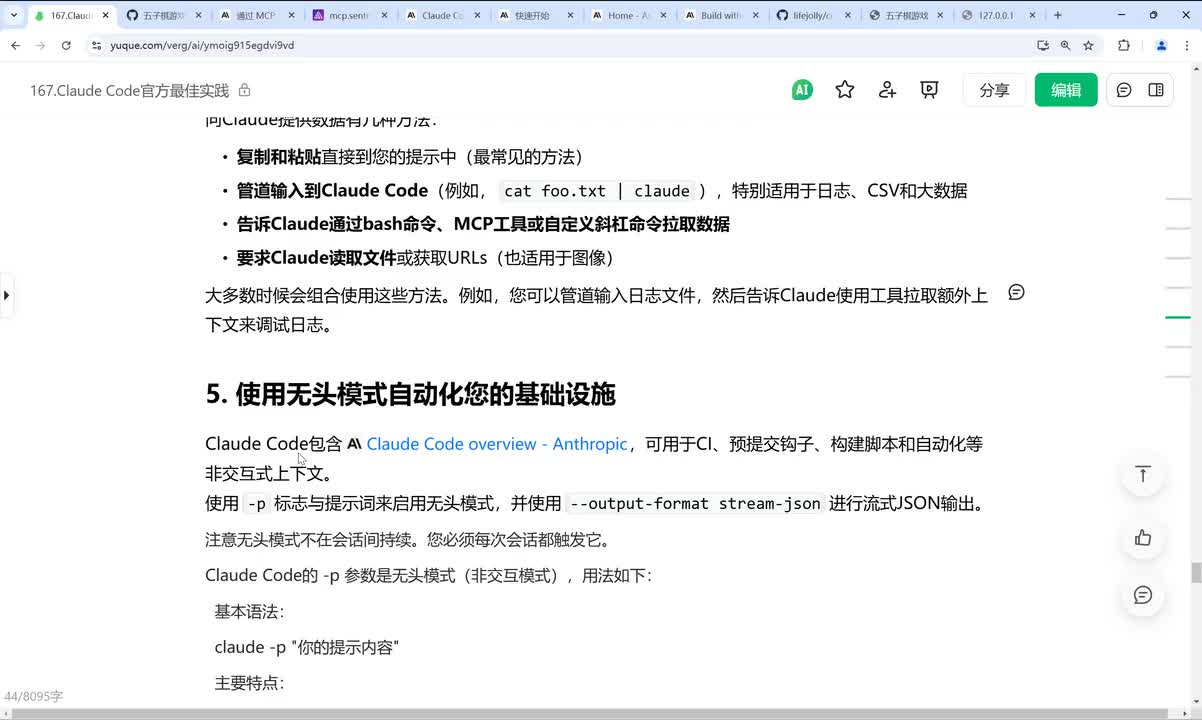This screenshot has height=720, width=1202.
Task: Open the zoom magnifier icon in address bar
Action: pyautogui.click(x=1065, y=45)
